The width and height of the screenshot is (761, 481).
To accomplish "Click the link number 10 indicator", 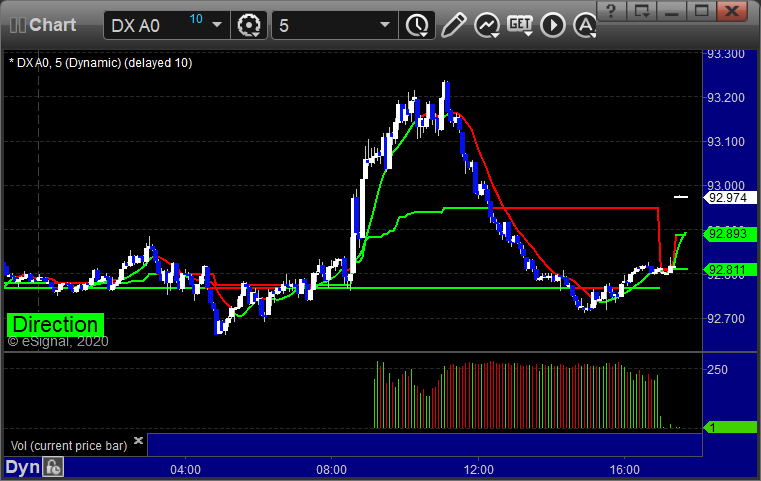I will pyautogui.click(x=196, y=19).
